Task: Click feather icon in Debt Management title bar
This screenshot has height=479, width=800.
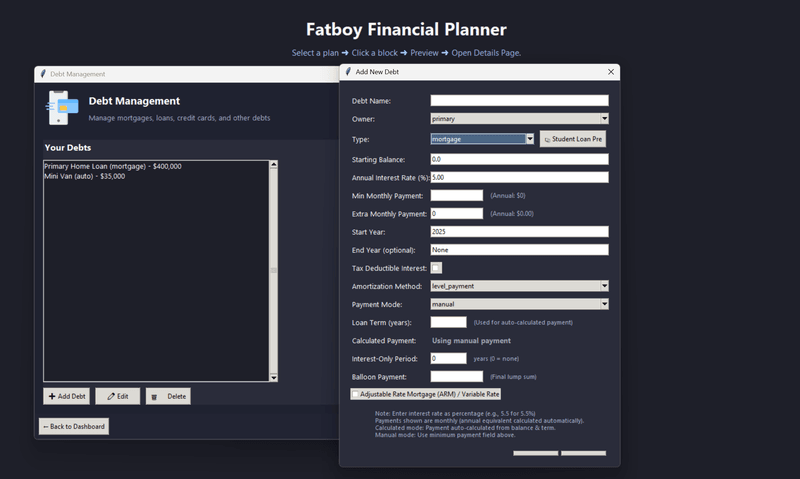Action: coord(43,74)
